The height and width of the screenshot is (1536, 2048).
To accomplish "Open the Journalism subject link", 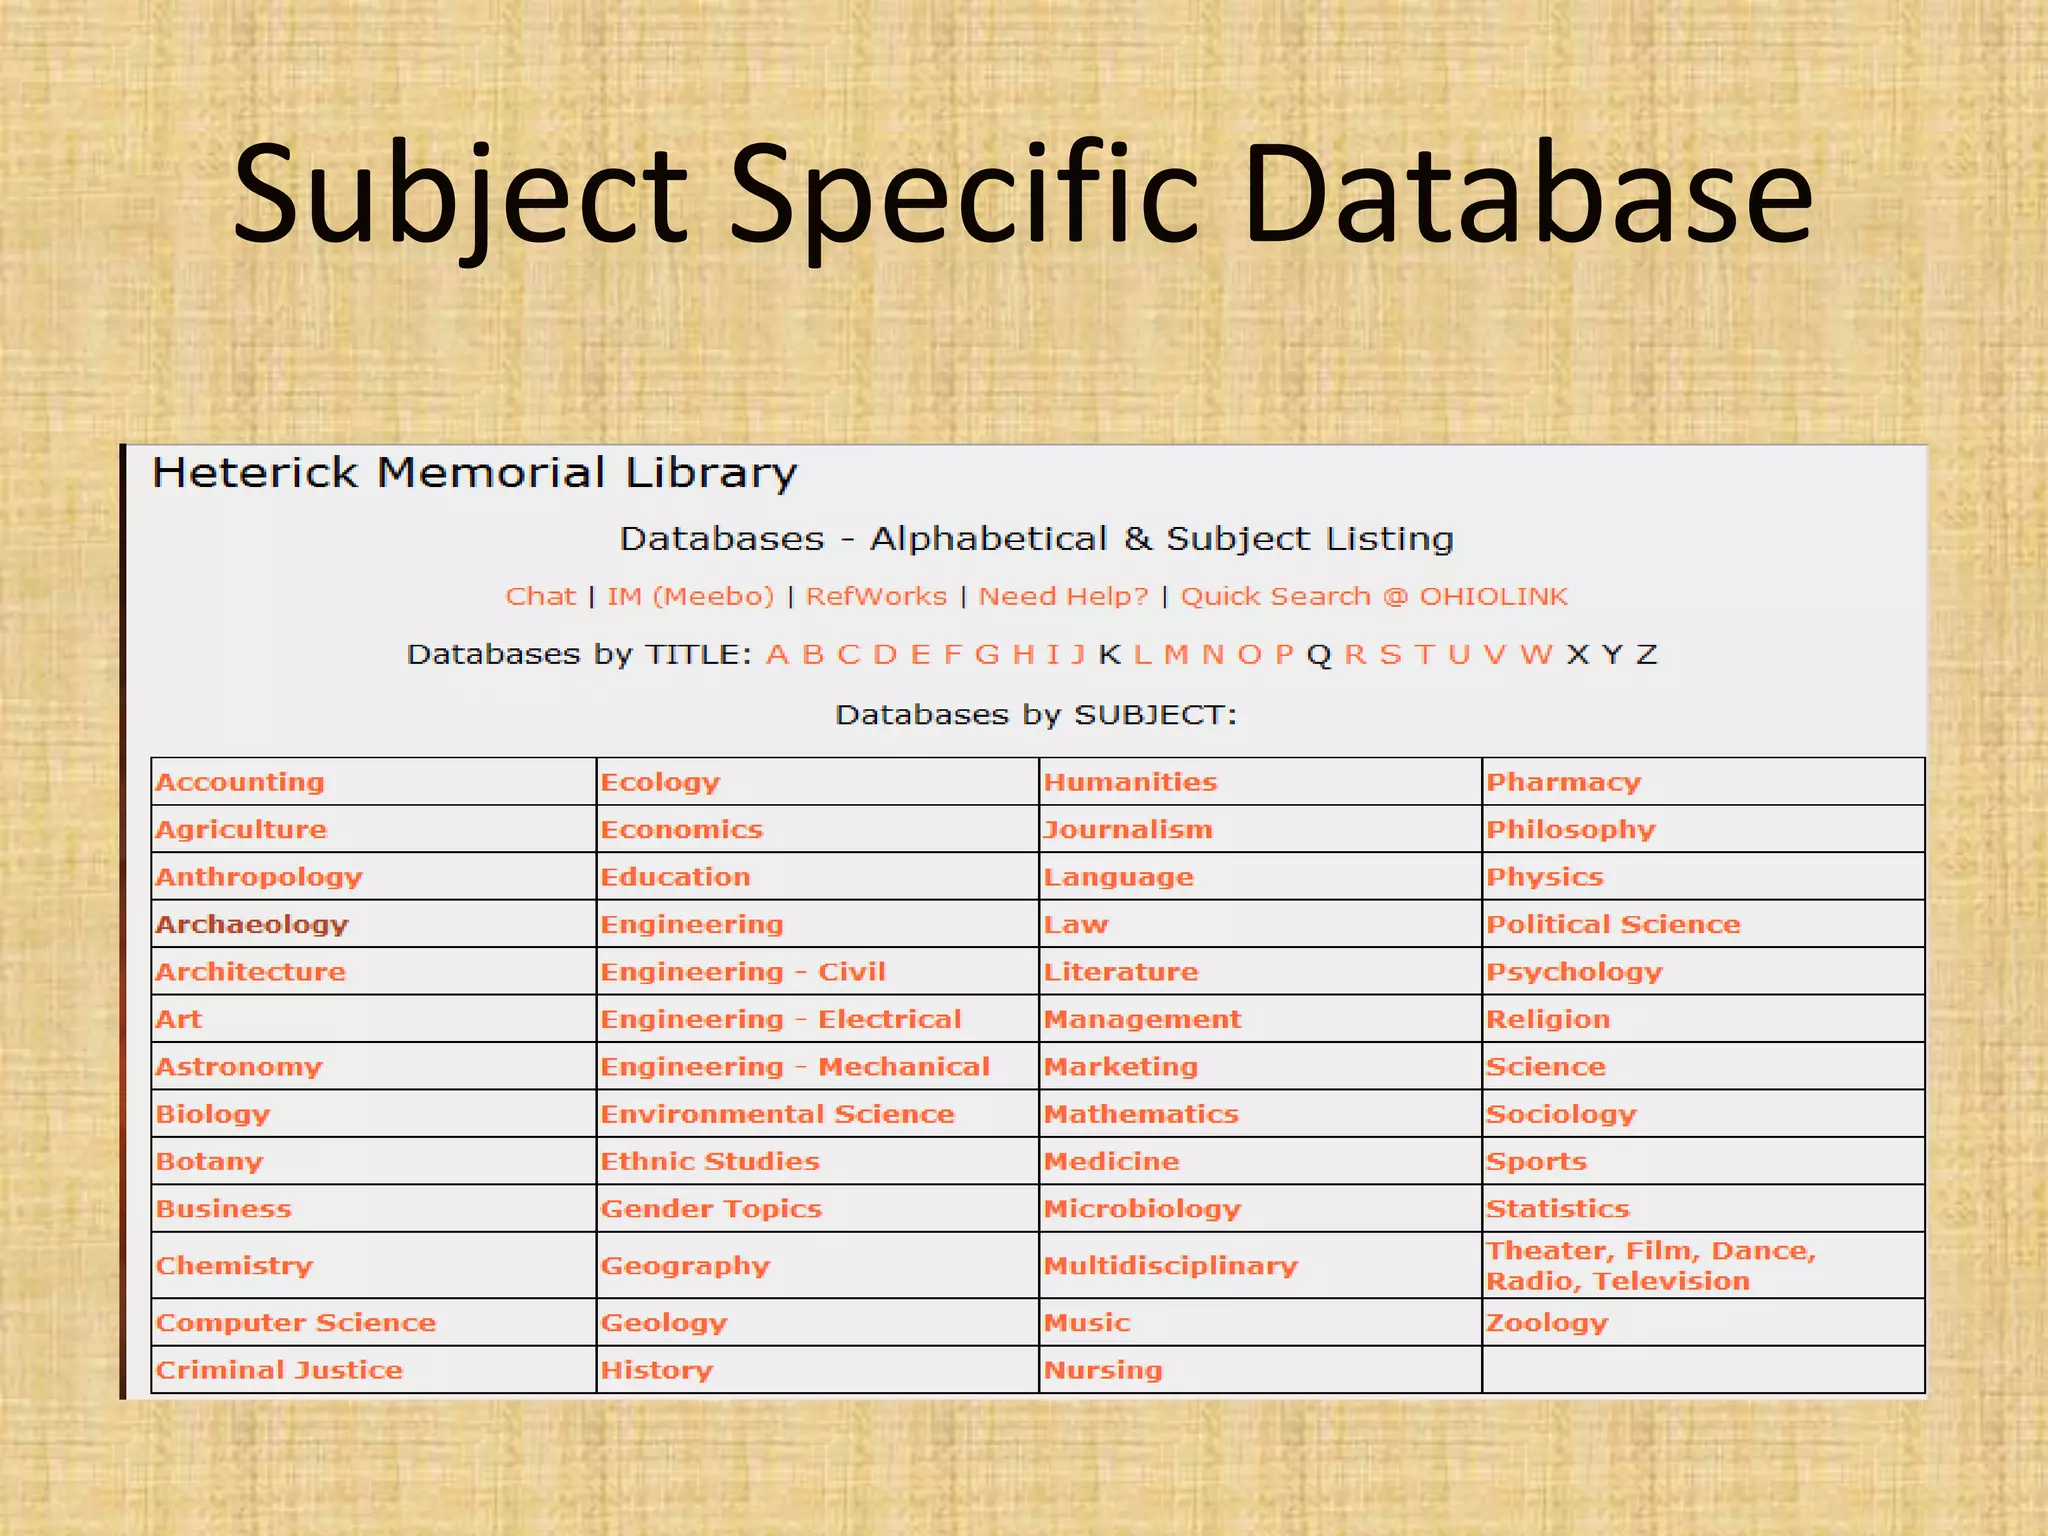I will (1128, 830).
